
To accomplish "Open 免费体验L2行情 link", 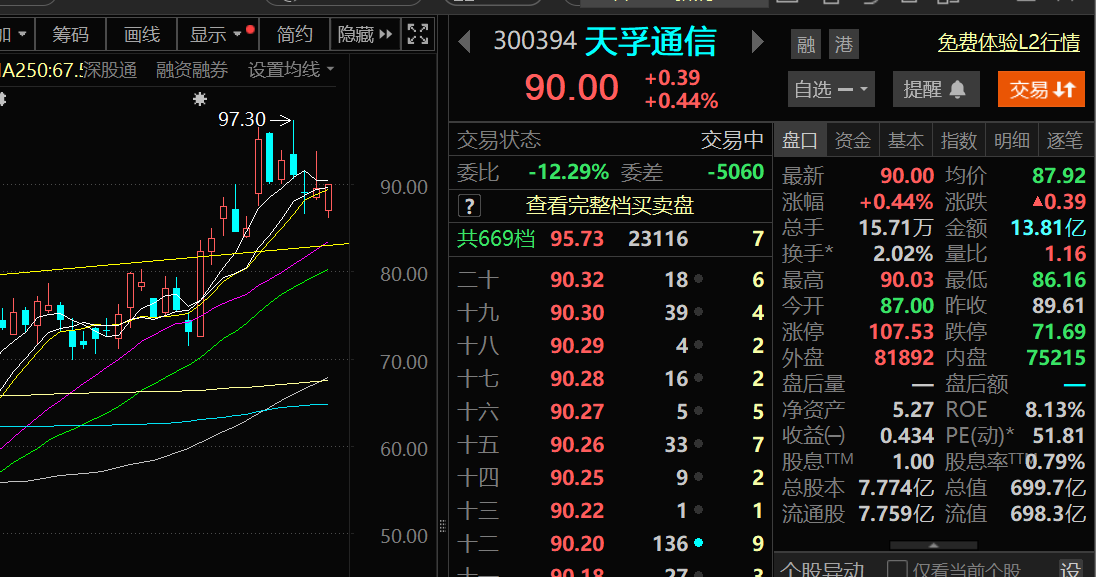I will click(x=1009, y=43).
